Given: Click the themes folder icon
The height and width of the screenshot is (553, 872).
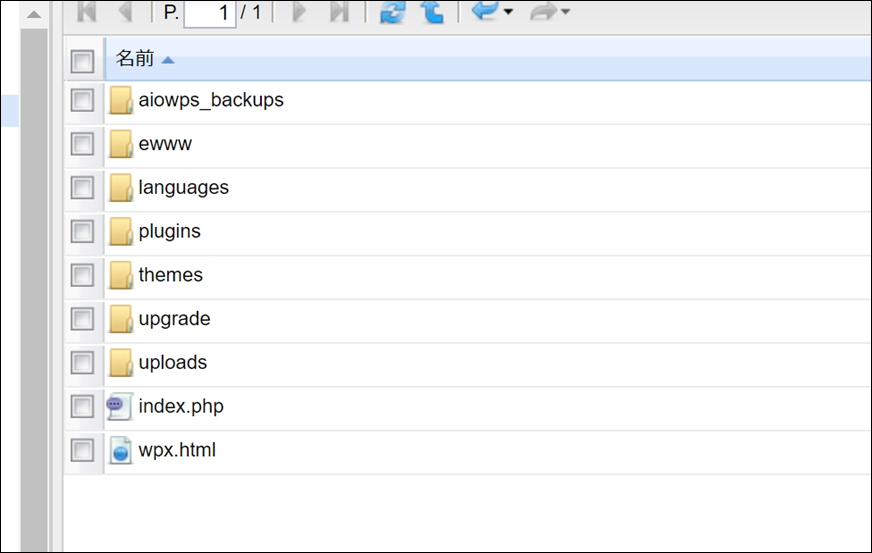Looking at the screenshot, I should click(121, 275).
